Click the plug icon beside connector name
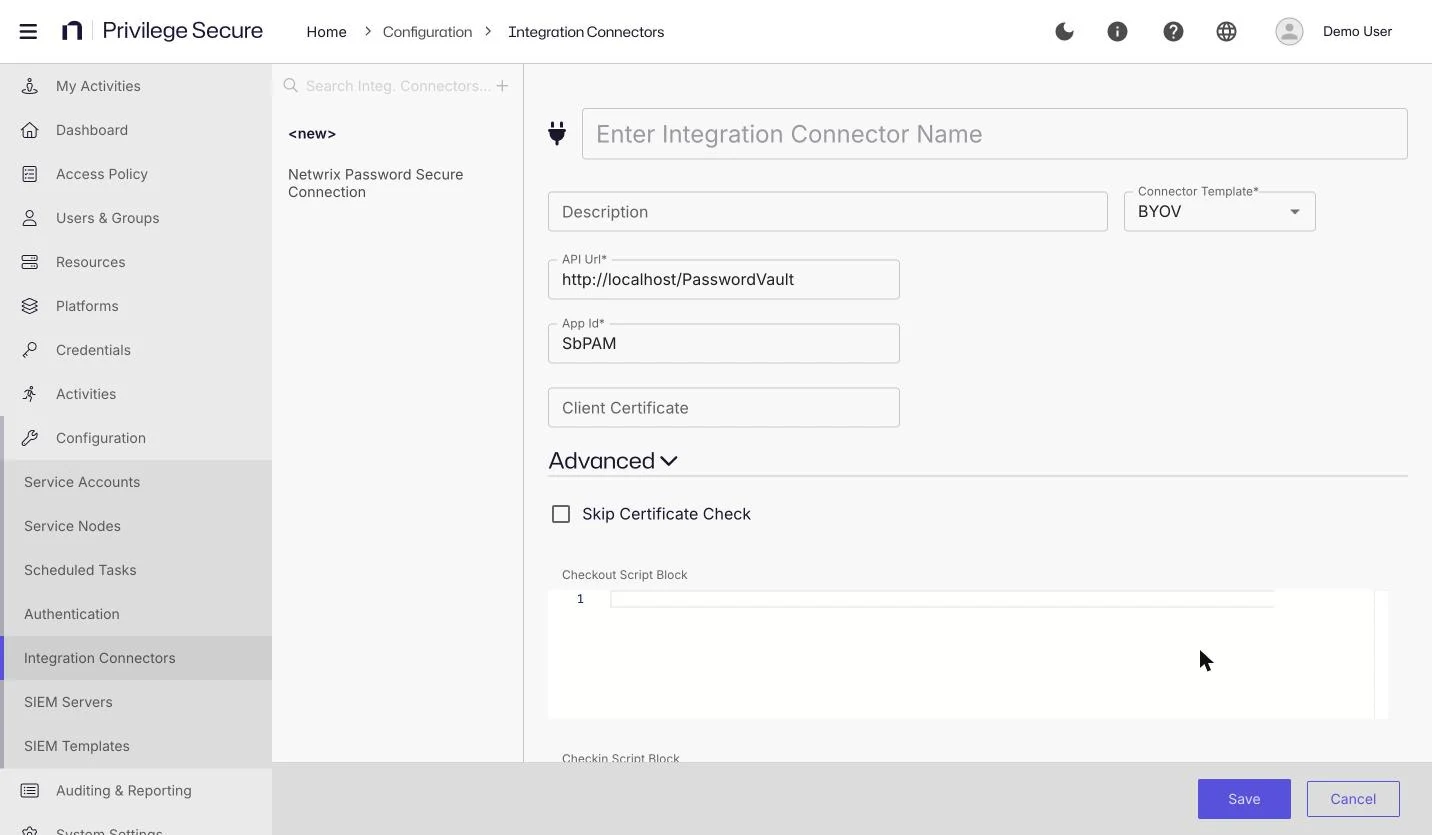Viewport: 1432px width, 835px height. coord(557,133)
